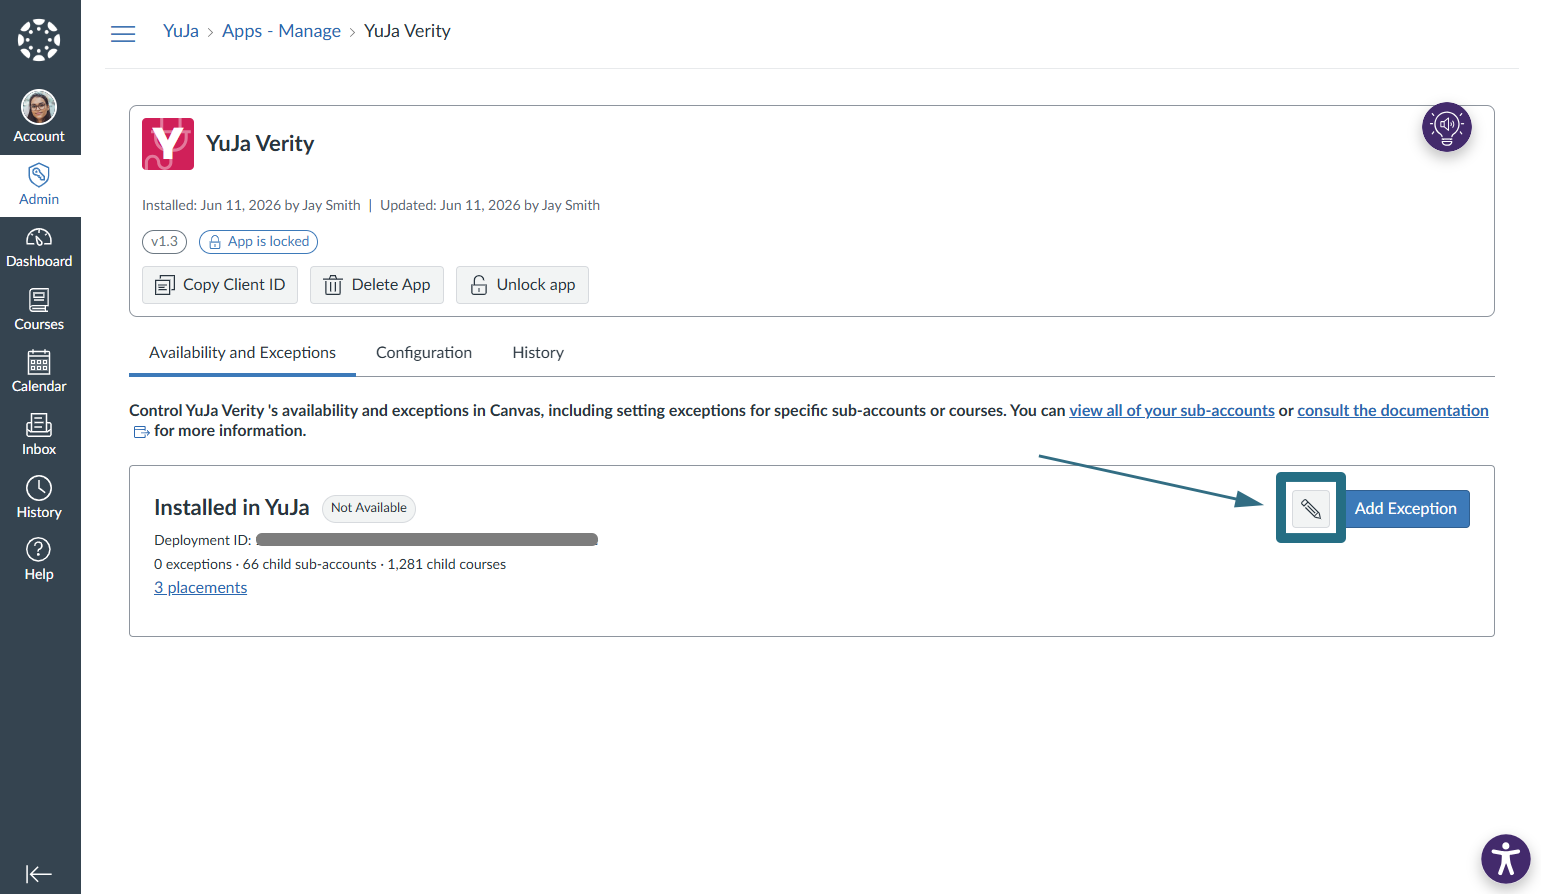Open Courses from the sidebar

pos(39,310)
